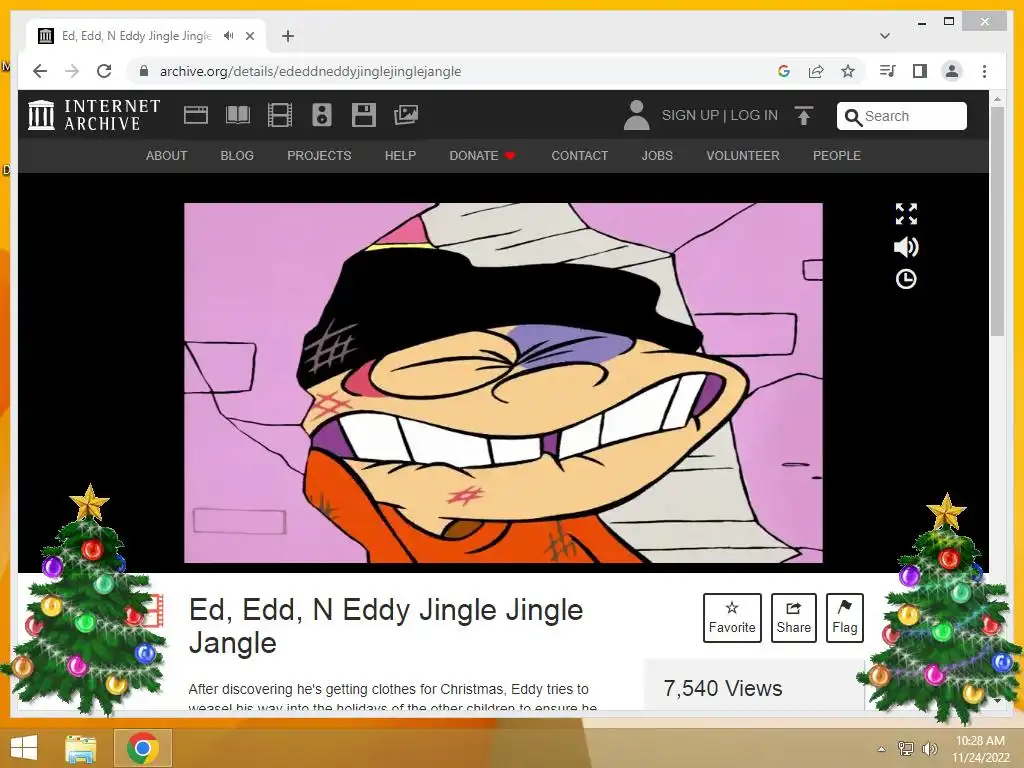Open the Windows Start button

(24, 748)
